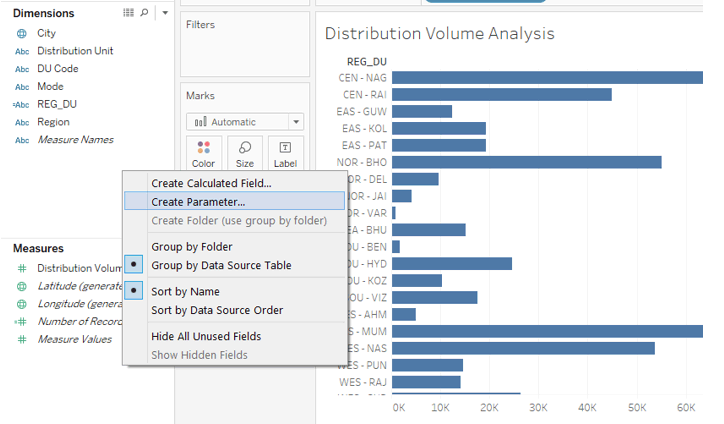
Task: Select Hide All Unused Fields
Action: 206,336
